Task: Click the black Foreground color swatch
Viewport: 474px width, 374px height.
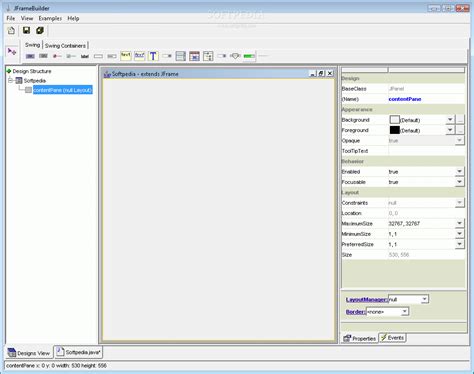Action: click(395, 130)
